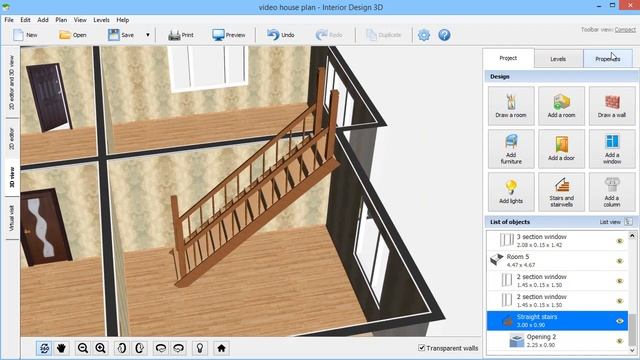640x360 pixels.
Task: Select the hand pan tool
Action: (62, 348)
